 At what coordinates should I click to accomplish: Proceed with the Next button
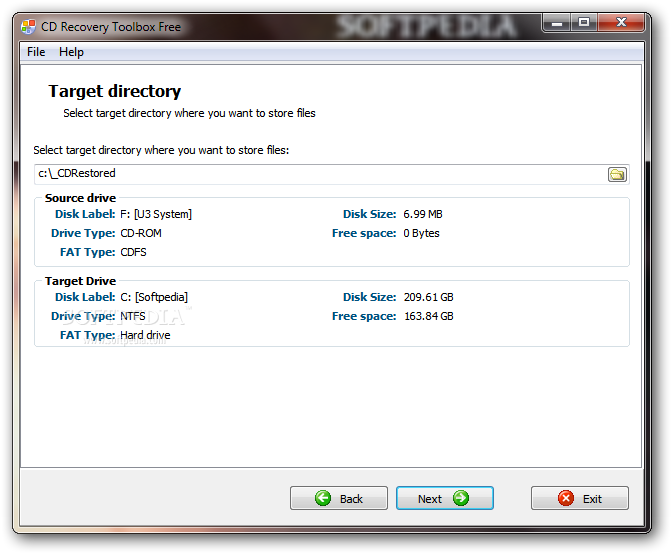tap(444, 498)
